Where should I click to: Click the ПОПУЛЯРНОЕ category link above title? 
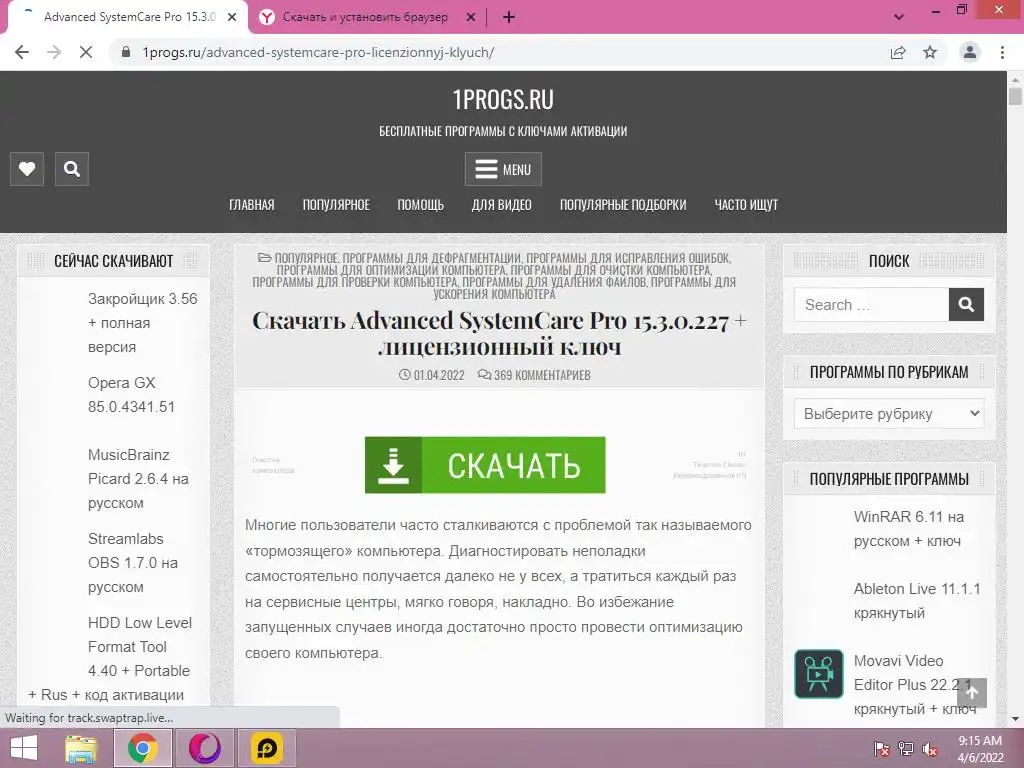[x=306, y=258]
